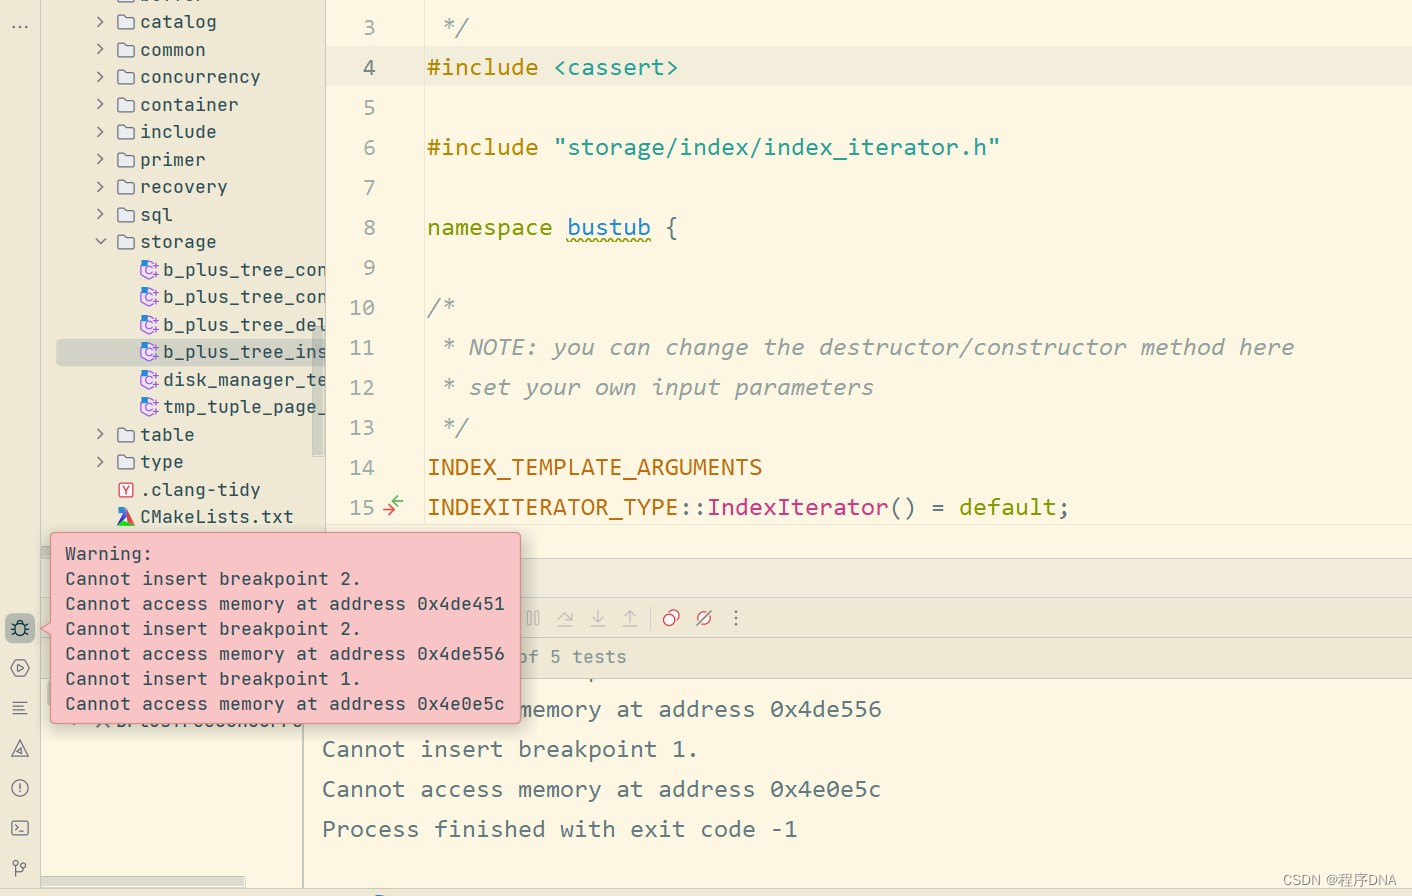Click the horizontal scrollbar below the project tree
Viewport: 1412px width, 896px height.
pos(143,881)
